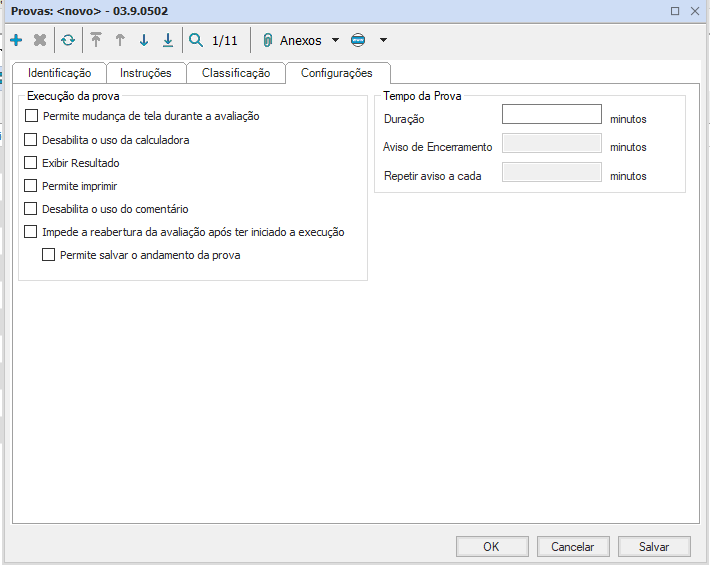Refresh the record with the reload icon
The image size is (710, 566).
coord(68,41)
